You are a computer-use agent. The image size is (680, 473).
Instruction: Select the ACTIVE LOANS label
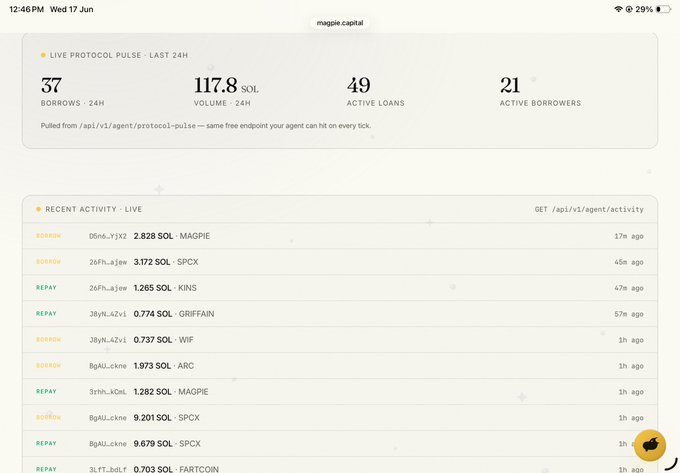[376, 103]
